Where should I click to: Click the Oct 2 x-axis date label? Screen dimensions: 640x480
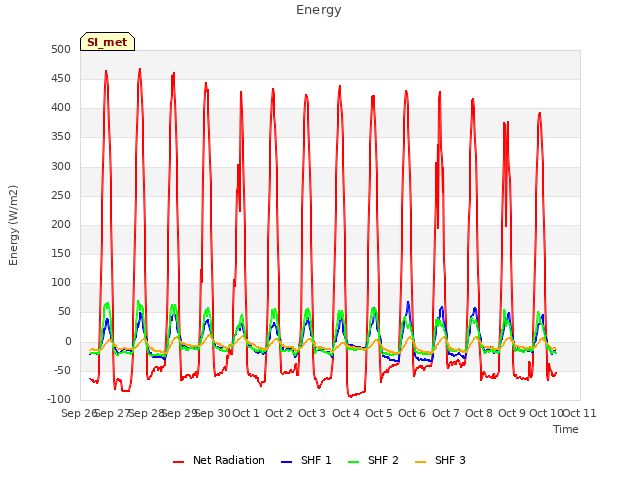pos(279,413)
